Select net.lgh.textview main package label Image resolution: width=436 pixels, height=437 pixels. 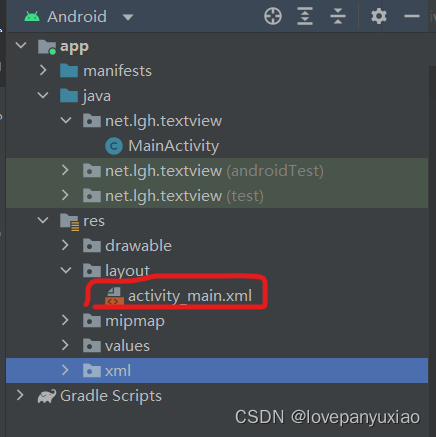coord(163,121)
